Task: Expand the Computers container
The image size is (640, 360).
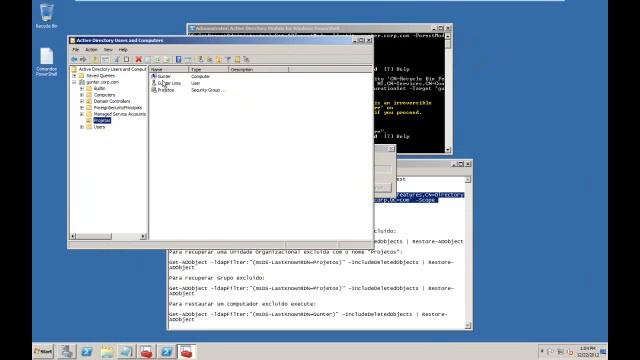Action: click(82, 95)
